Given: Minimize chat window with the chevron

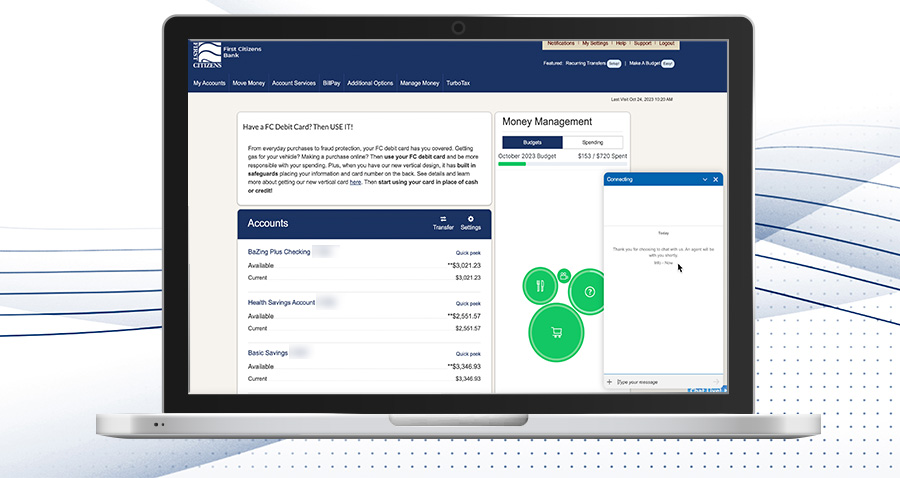Looking at the screenshot, I should 704,179.
